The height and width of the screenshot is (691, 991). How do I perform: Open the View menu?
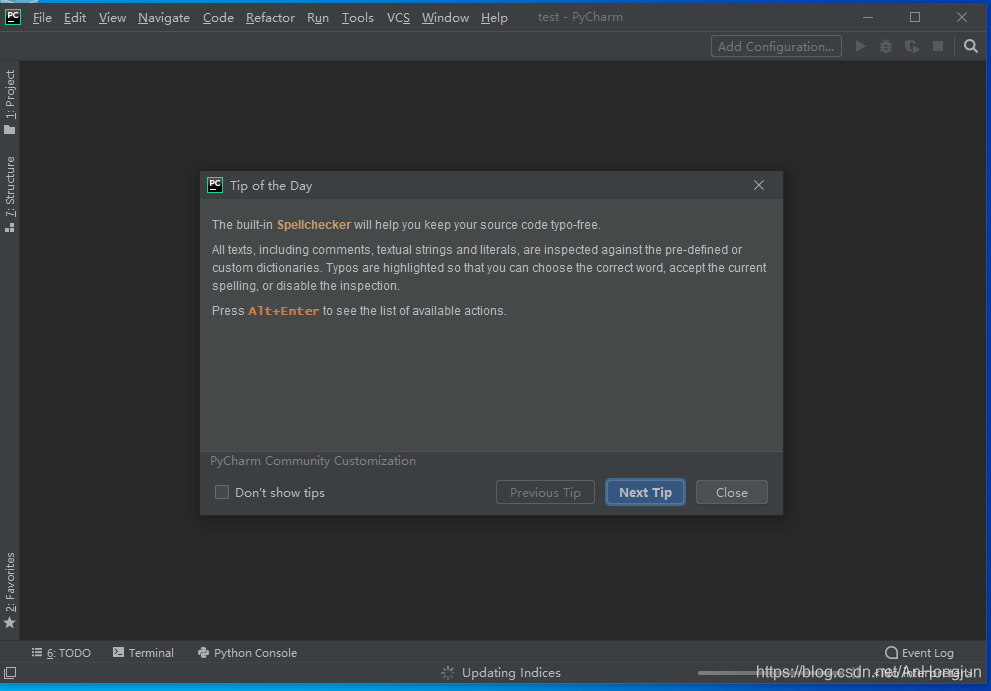112,18
